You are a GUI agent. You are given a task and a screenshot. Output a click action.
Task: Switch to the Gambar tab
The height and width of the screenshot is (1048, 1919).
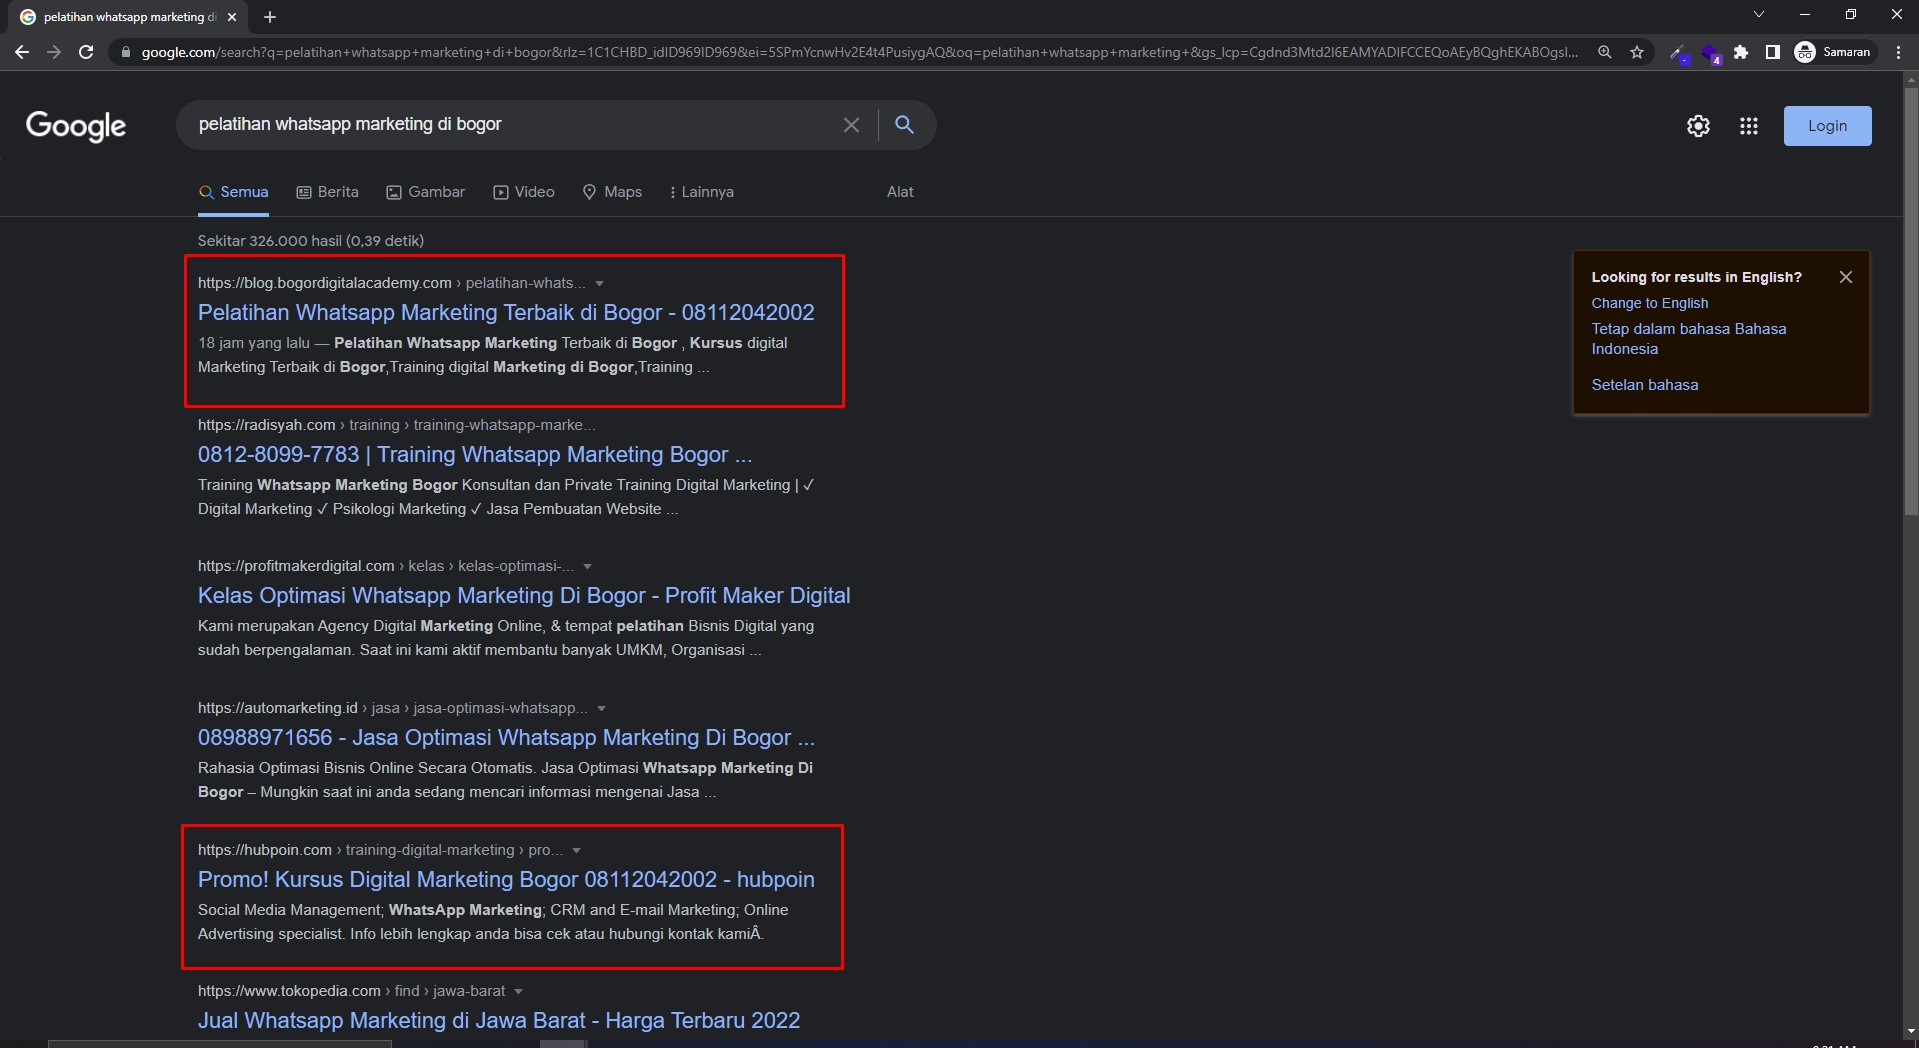pyautogui.click(x=426, y=192)
